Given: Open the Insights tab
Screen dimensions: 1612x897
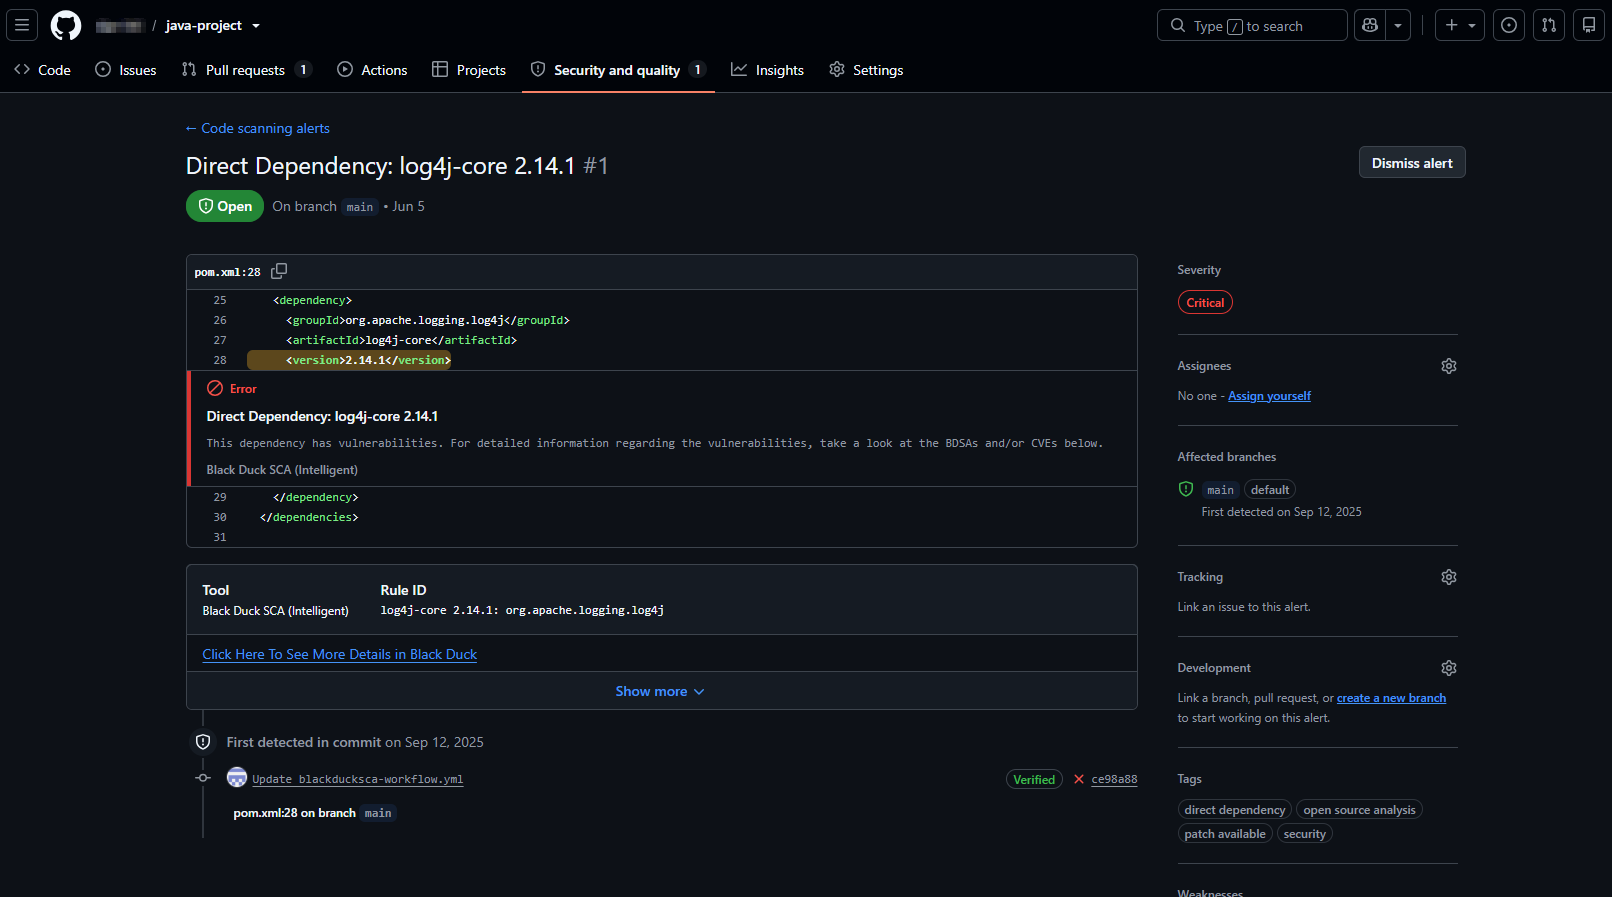Looking at the screenshot, I should pyautogui.click(x=768, y=70).
